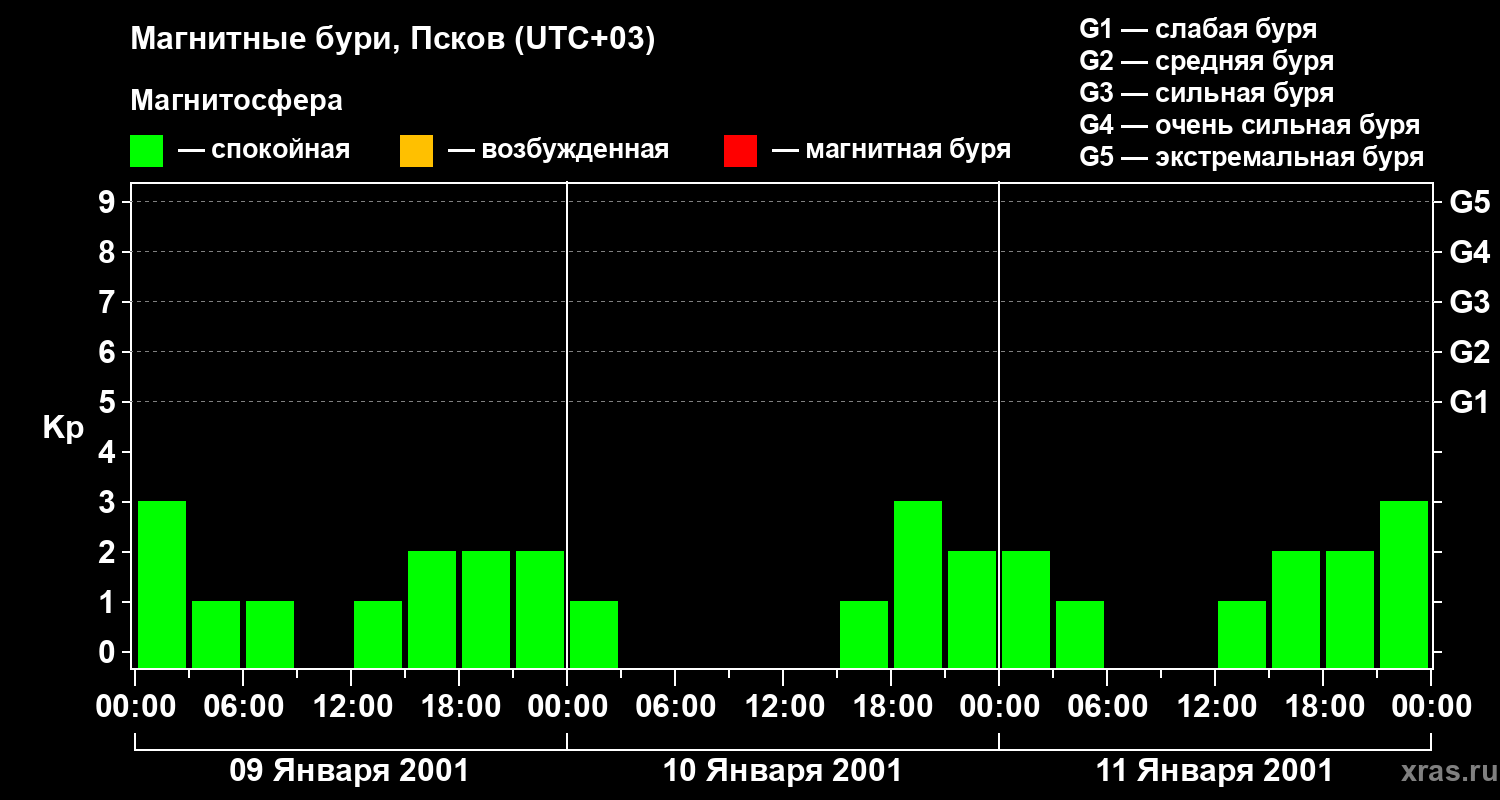Click the — спокойная legend label
The image size is (1500, 800).
pyautogui.click(x=264, y=150)
